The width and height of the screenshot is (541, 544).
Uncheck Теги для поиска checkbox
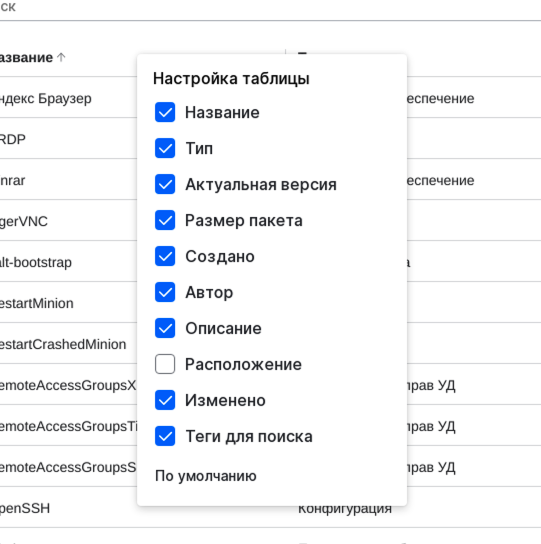[x=165, y=436]
